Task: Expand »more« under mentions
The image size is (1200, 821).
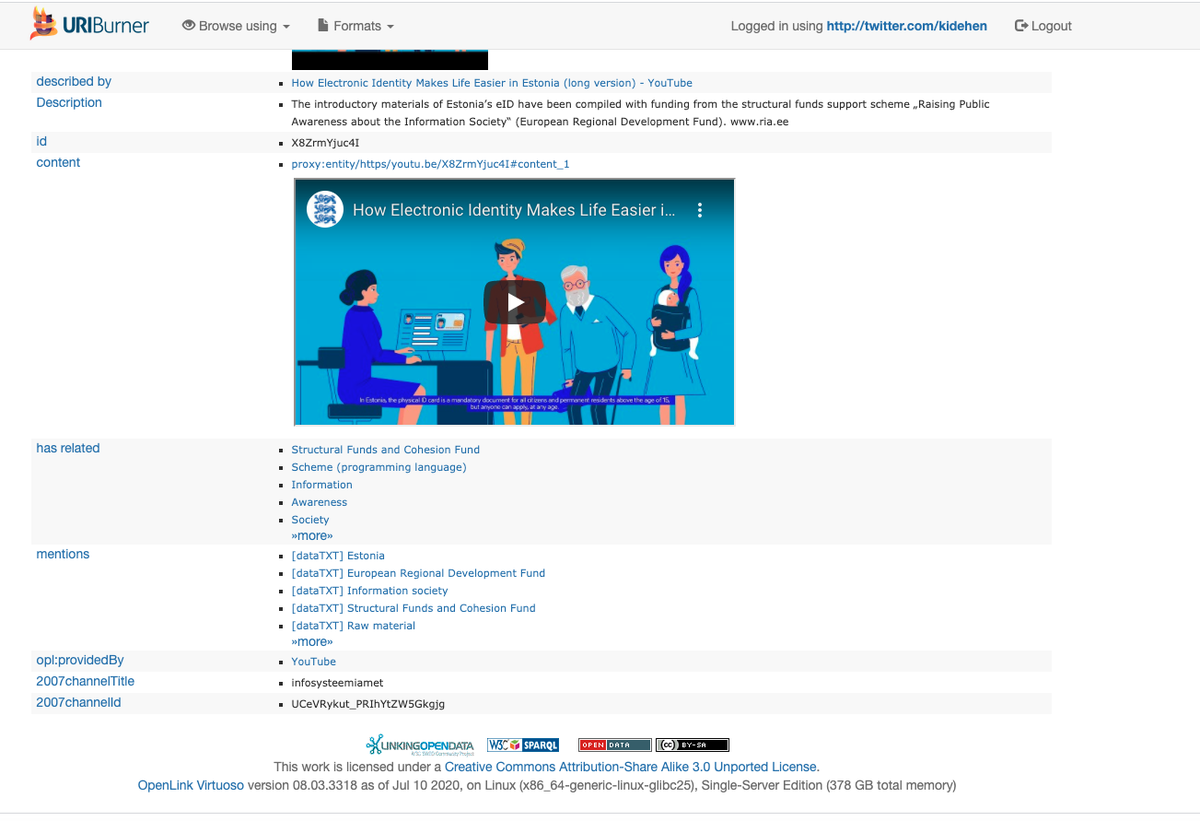Action: [x=312, y=642]
